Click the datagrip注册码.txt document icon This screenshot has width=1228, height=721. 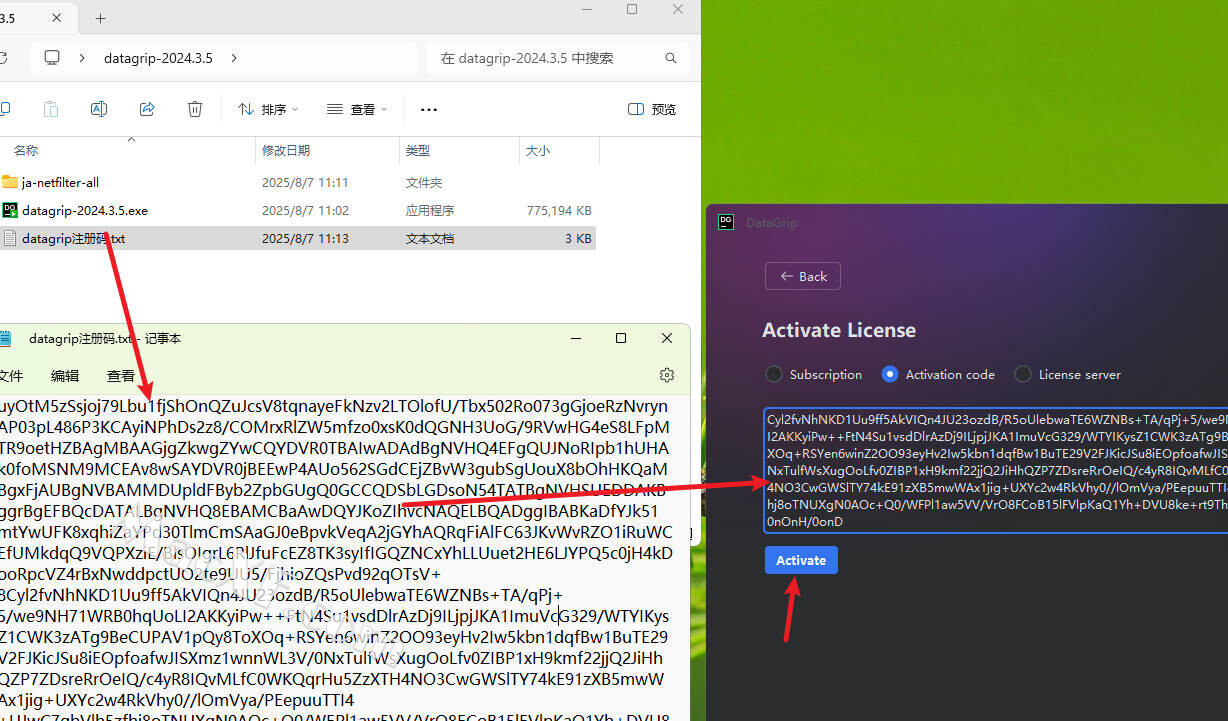(10, 238)
